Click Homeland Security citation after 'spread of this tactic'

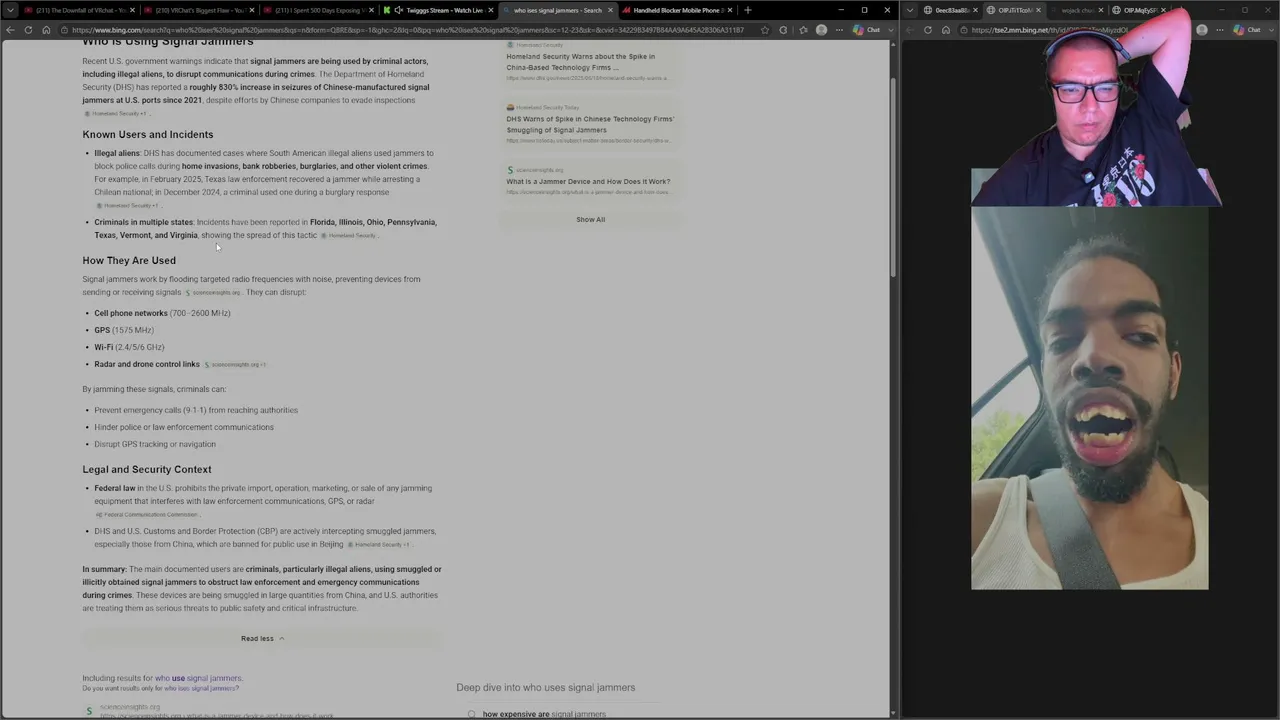(349, 236)
